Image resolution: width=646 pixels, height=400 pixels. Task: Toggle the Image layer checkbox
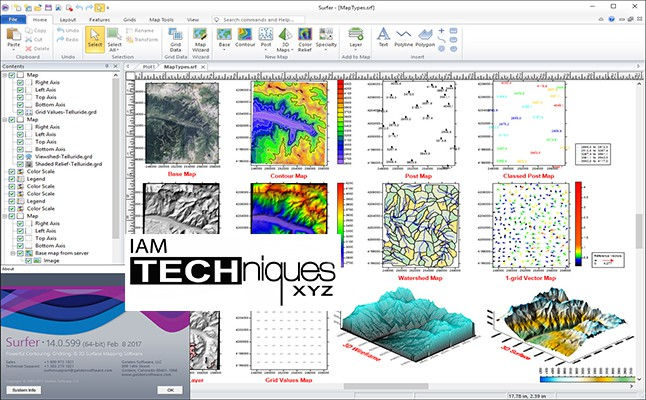tap(28, 260)
